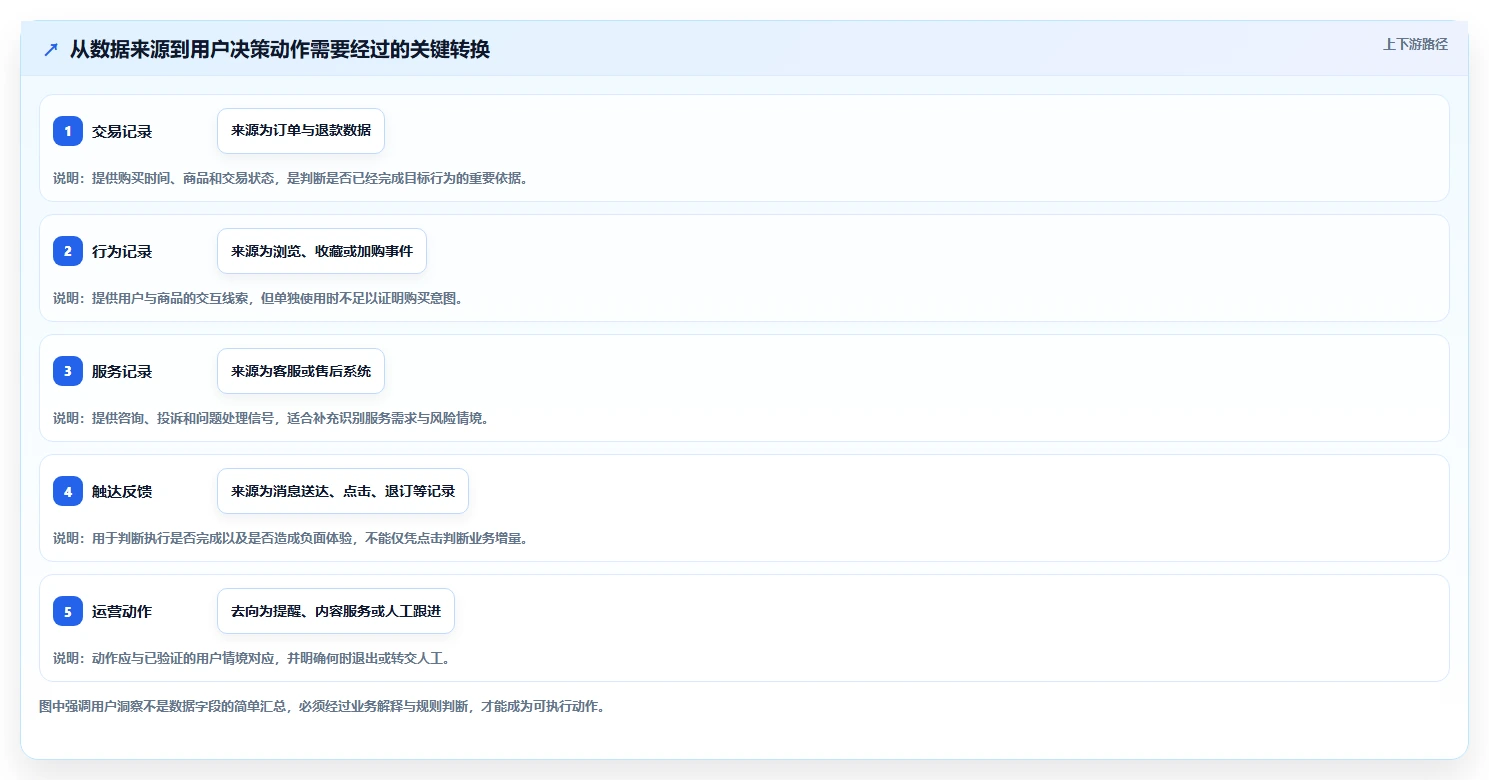Click the arrow icon beside the main title

pyautogui.click(x=51, y=49)
